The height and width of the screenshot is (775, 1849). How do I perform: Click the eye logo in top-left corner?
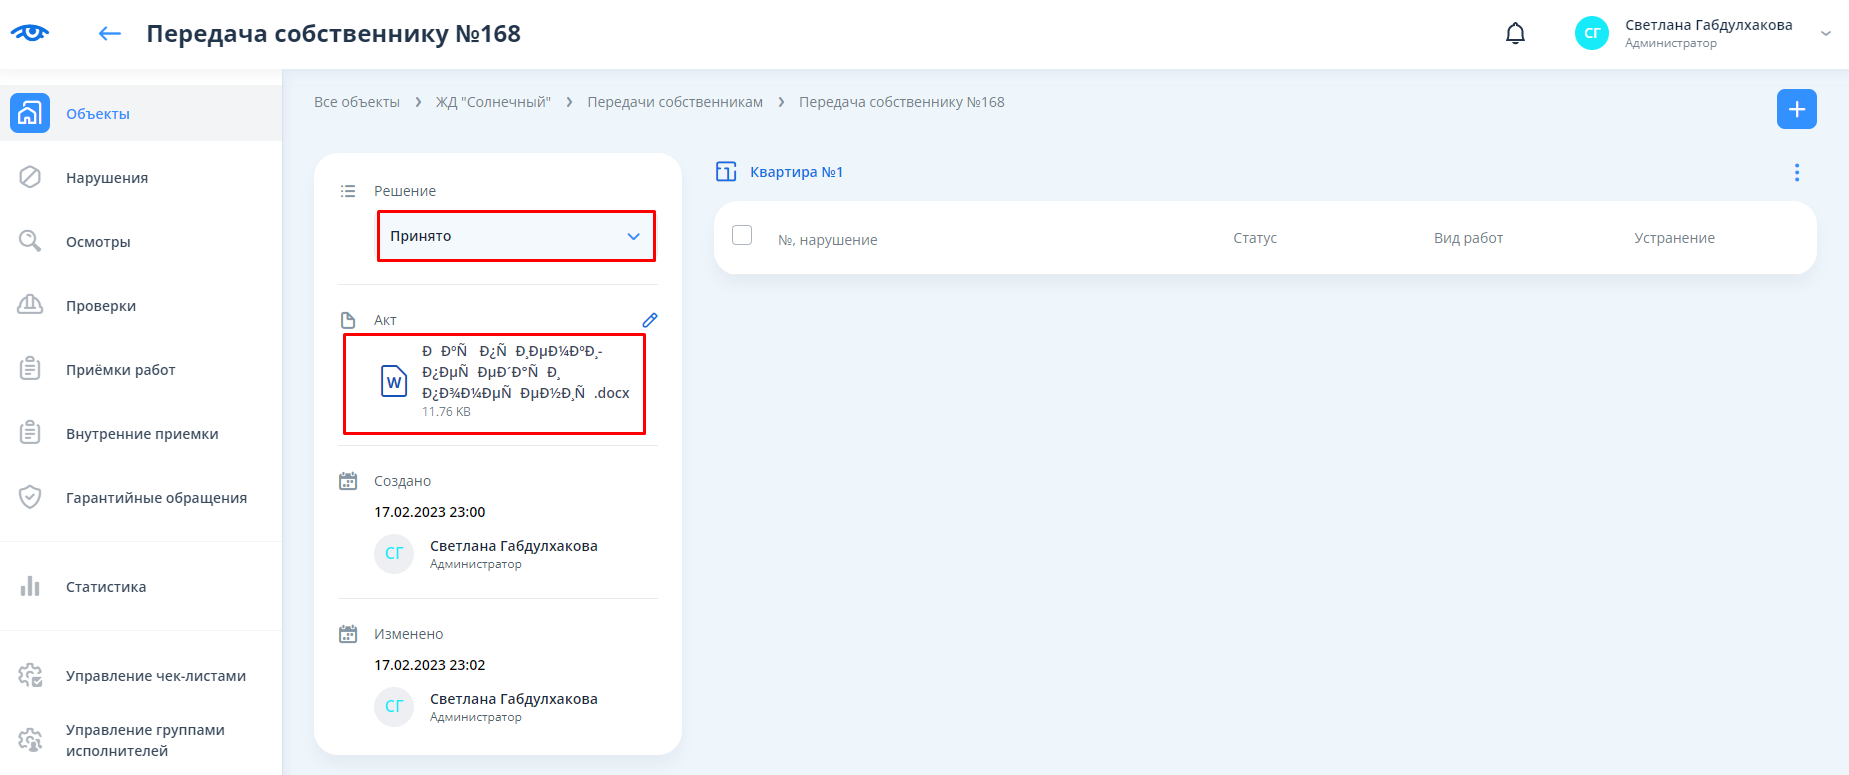click(x=30, y=33)
